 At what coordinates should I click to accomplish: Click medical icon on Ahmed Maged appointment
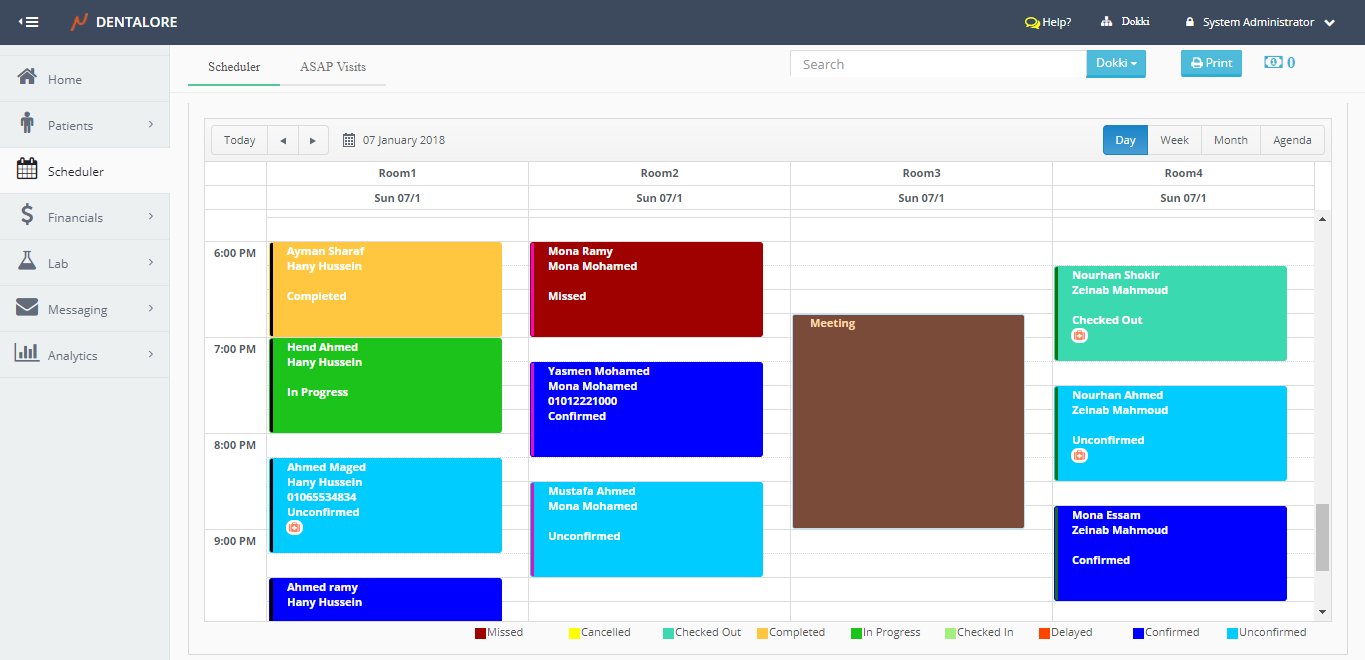pyautogui.click(x=294, y=528)
